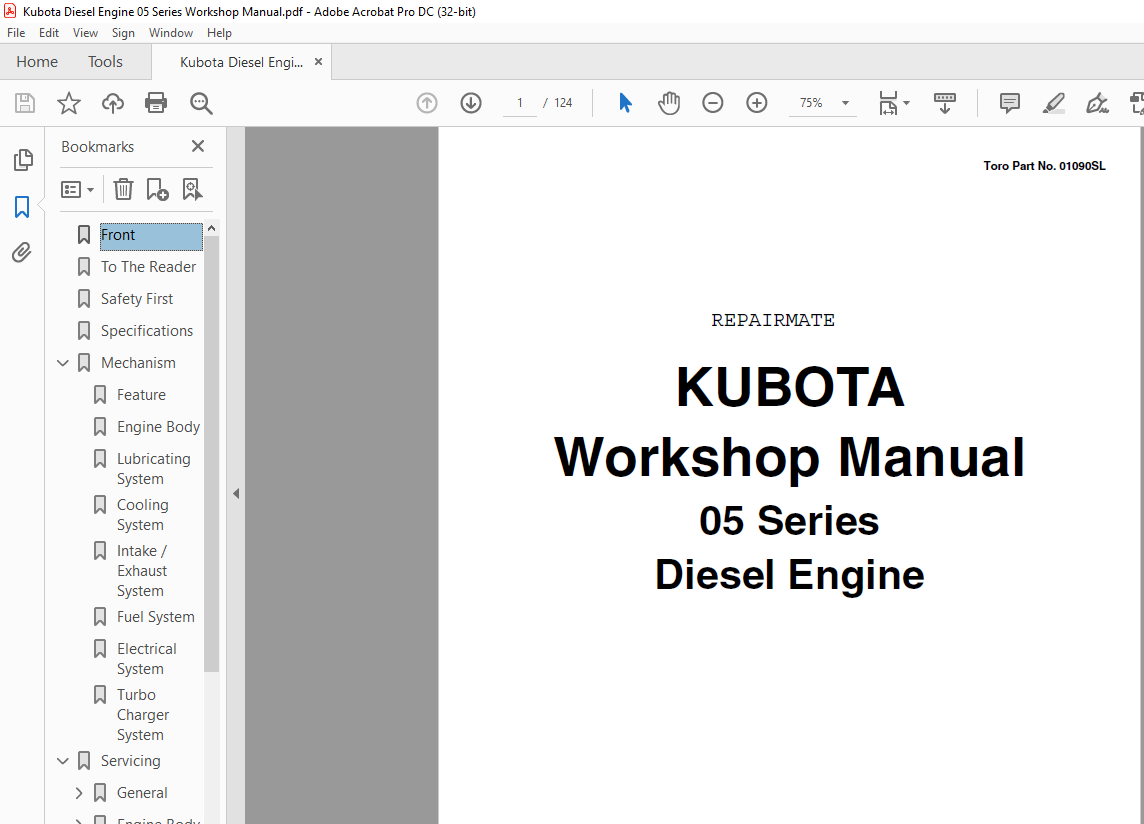Click the upload to cloud icon

(112, 103)
